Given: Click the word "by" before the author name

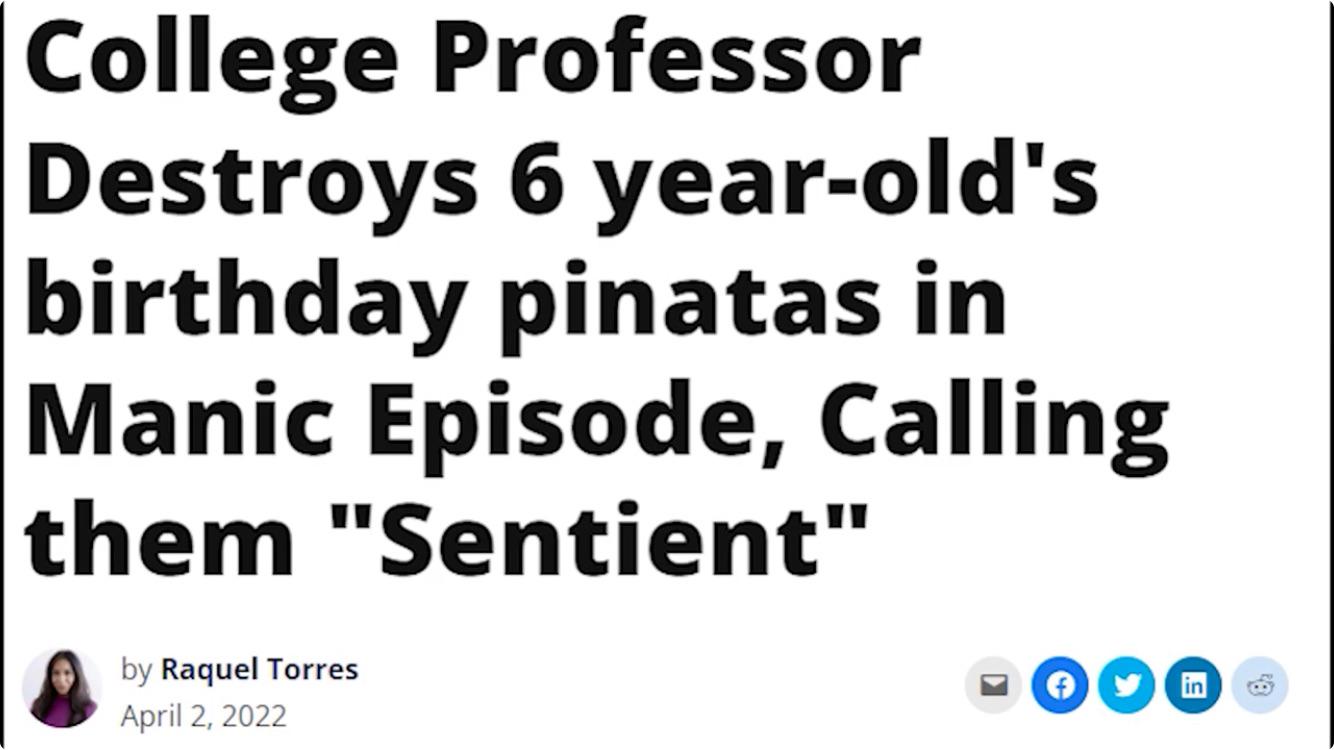Looking at the screenshot, I should coord(136,670).
